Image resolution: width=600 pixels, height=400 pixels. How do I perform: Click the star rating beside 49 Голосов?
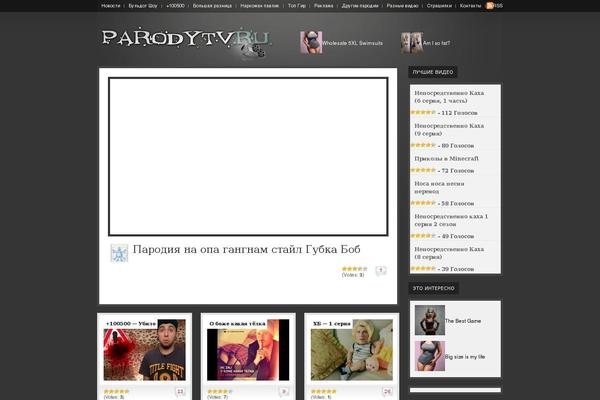pyautogui.click(x=423, y=236)
